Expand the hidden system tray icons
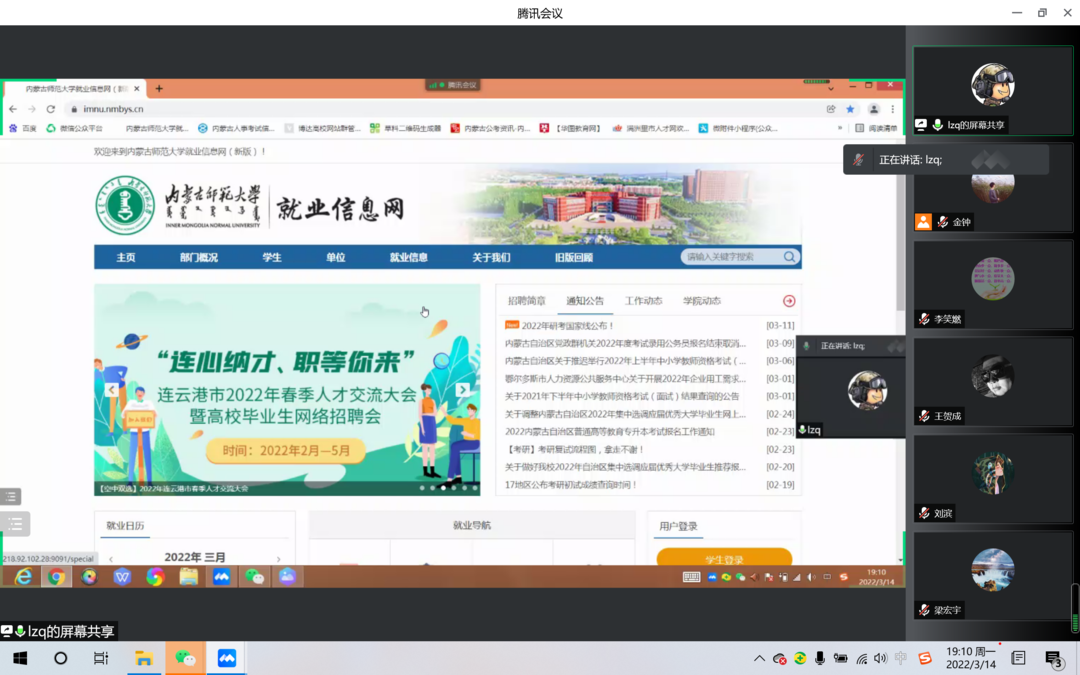1080x675 pixels. tap(759, 658)
